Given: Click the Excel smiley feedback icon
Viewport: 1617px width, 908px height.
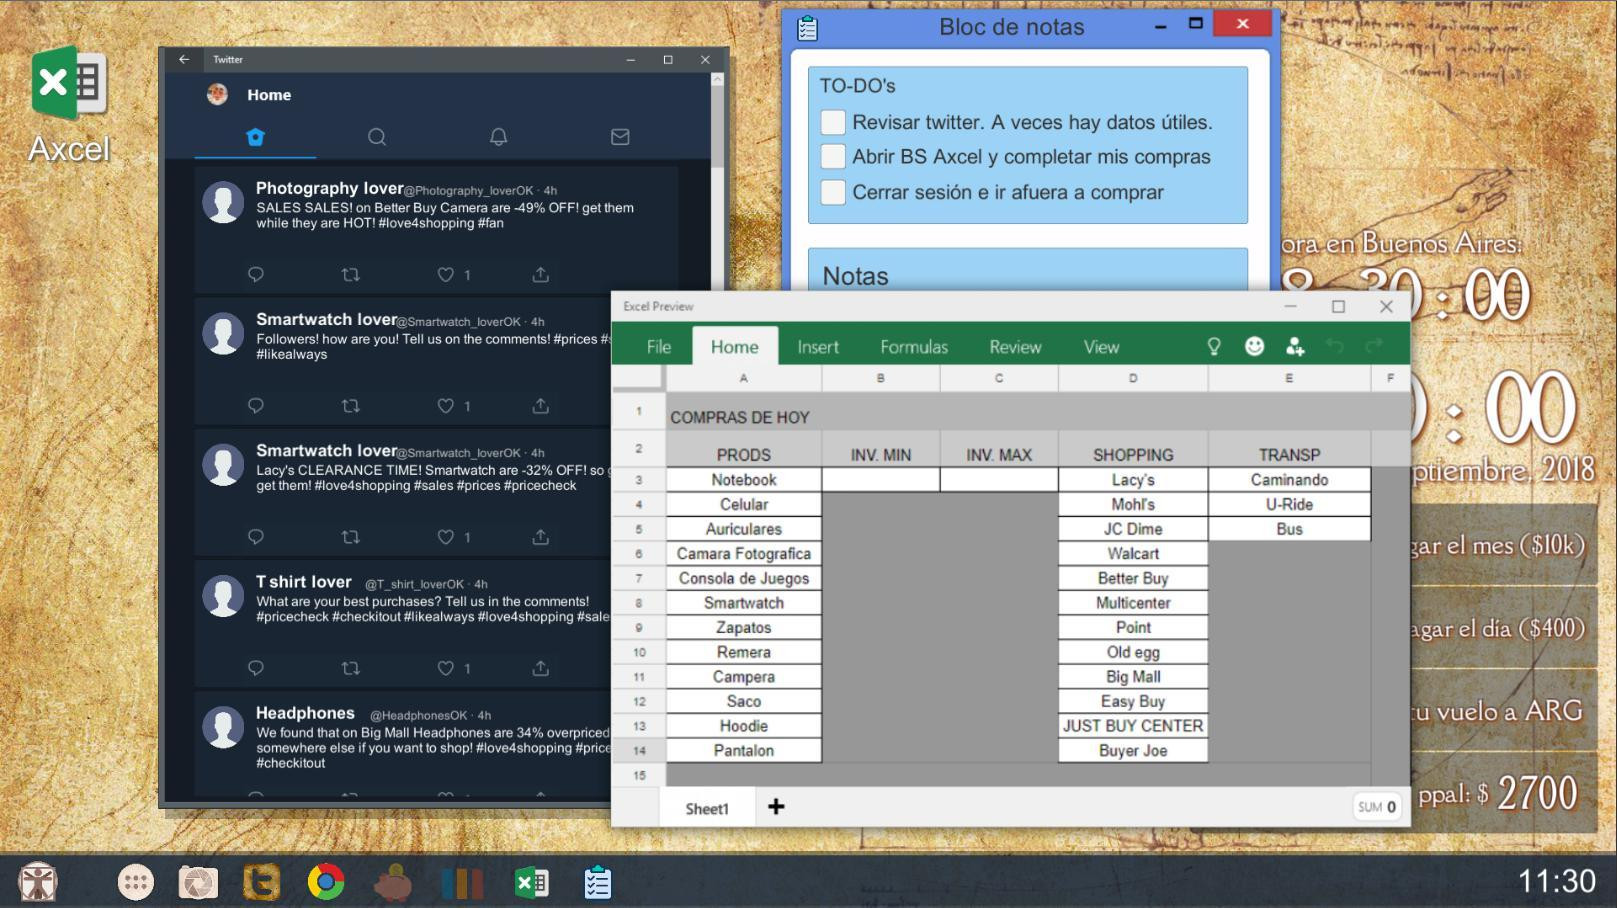Looking at the screenshot, I should coord(1254,346).
